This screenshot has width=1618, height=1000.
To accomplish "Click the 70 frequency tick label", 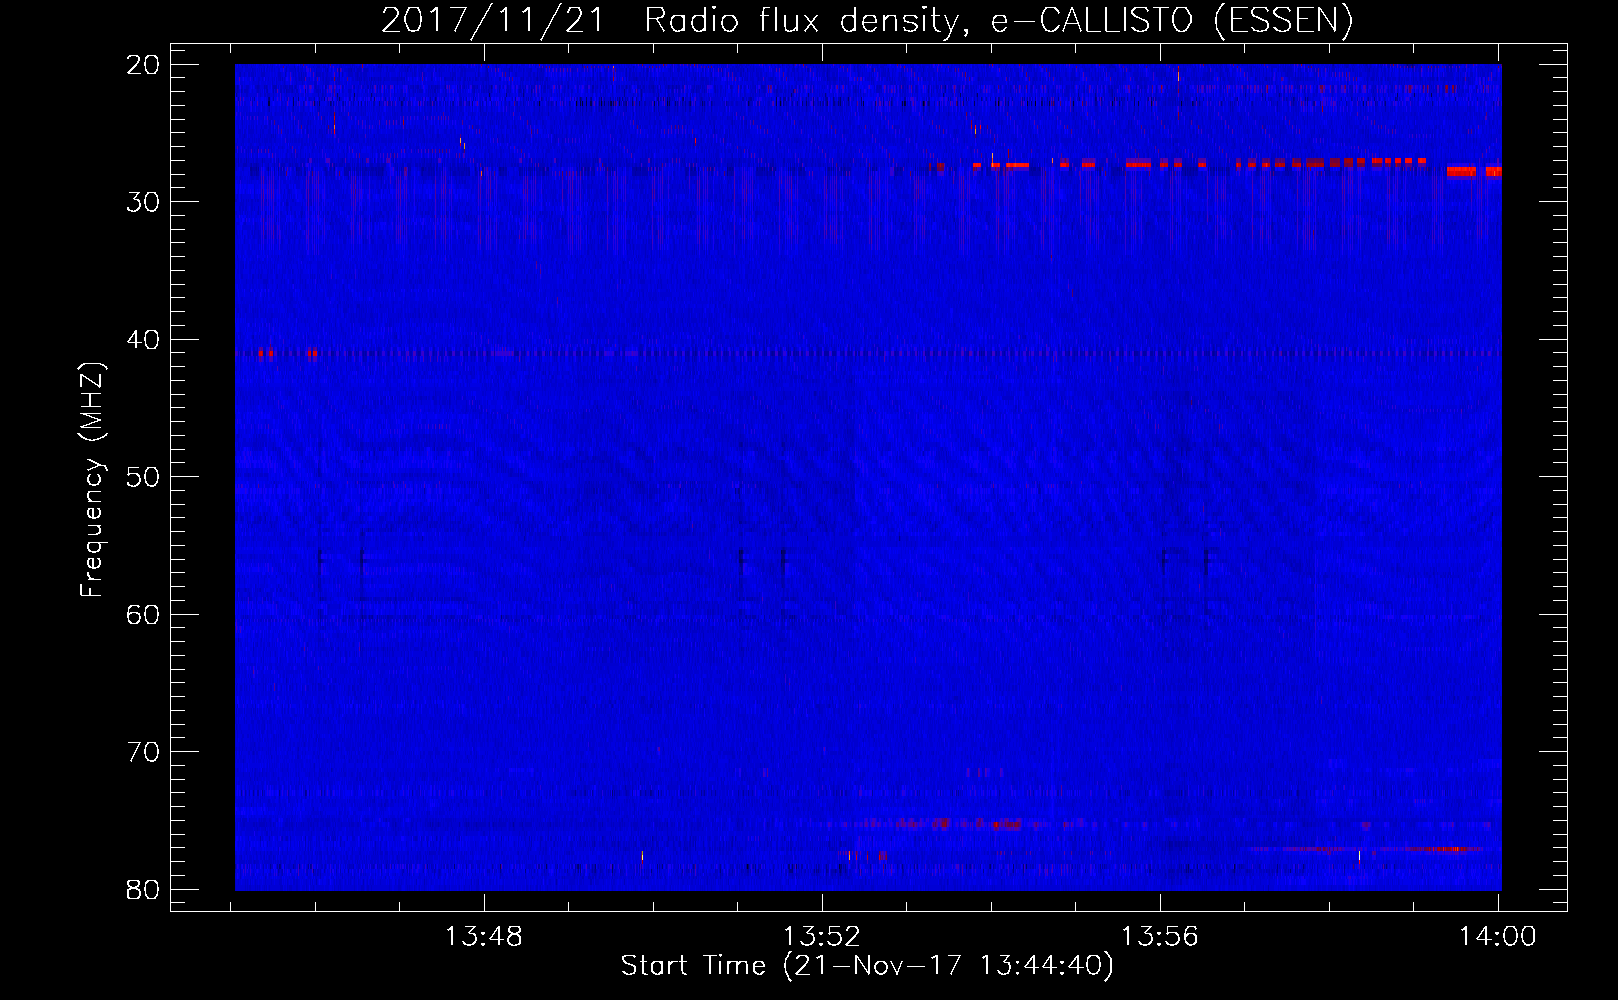I will pyautogui.click(x=144, y=752).
